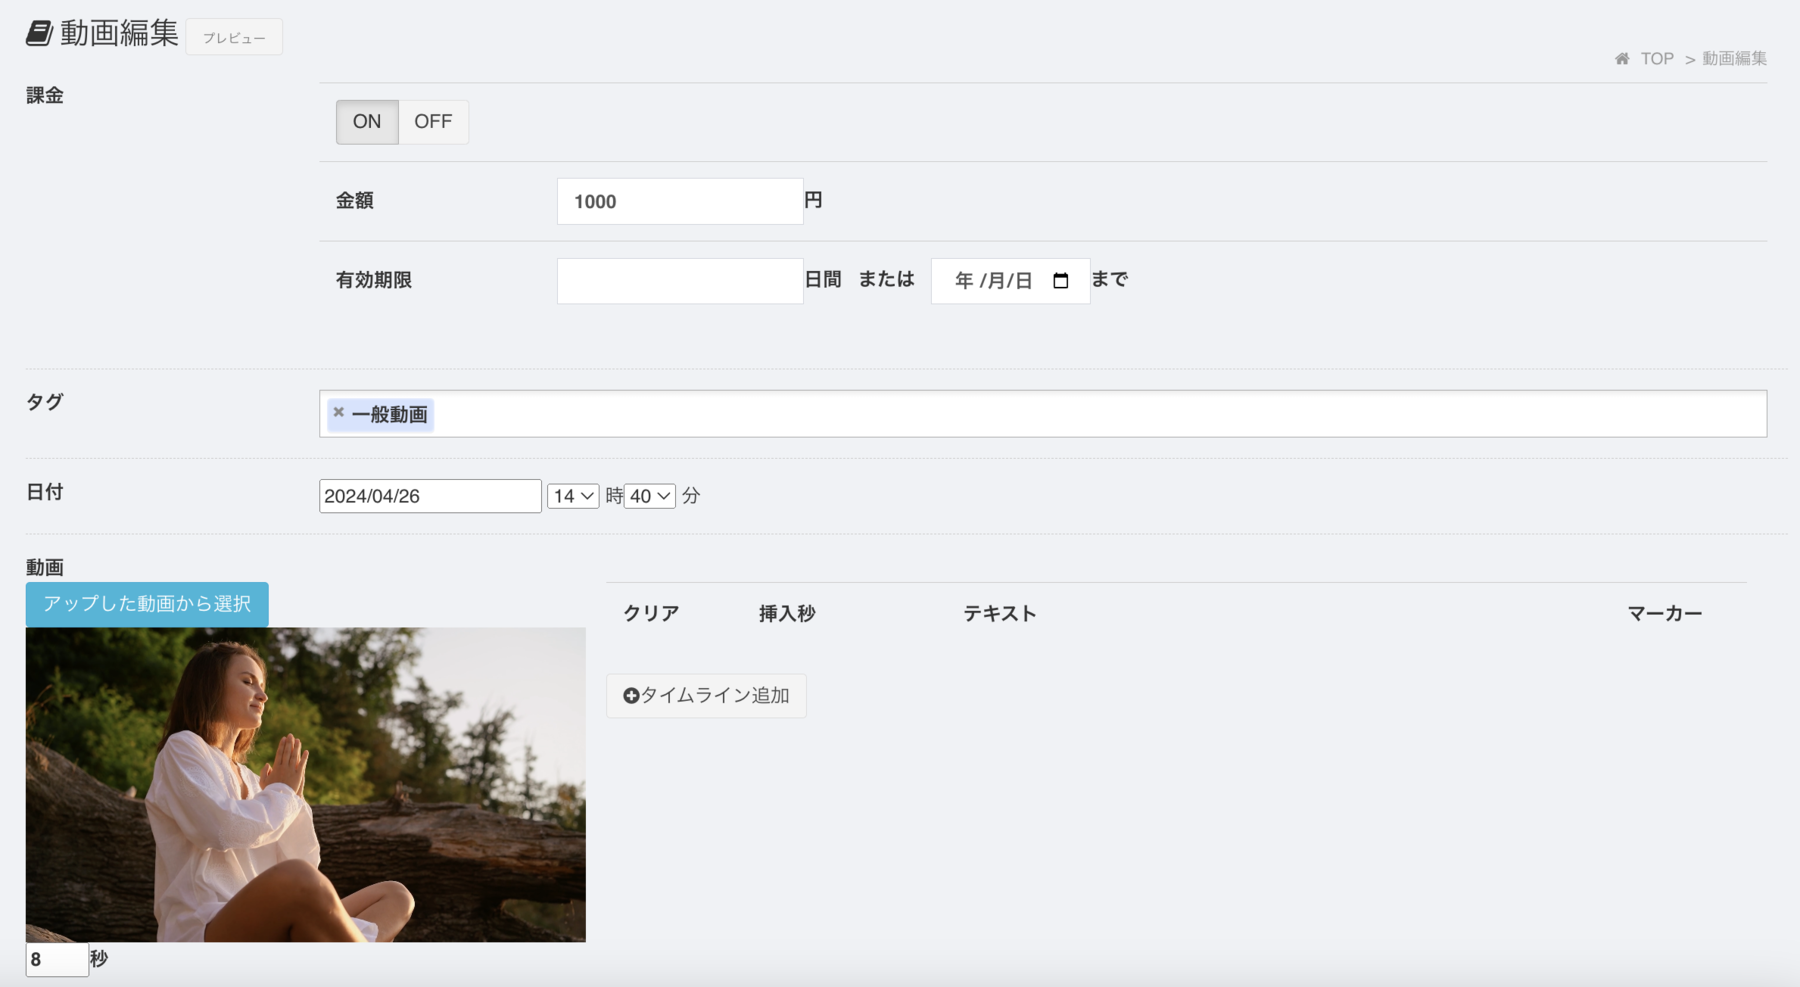Focus the 有効期限 days input field

[x=680, y=281]
